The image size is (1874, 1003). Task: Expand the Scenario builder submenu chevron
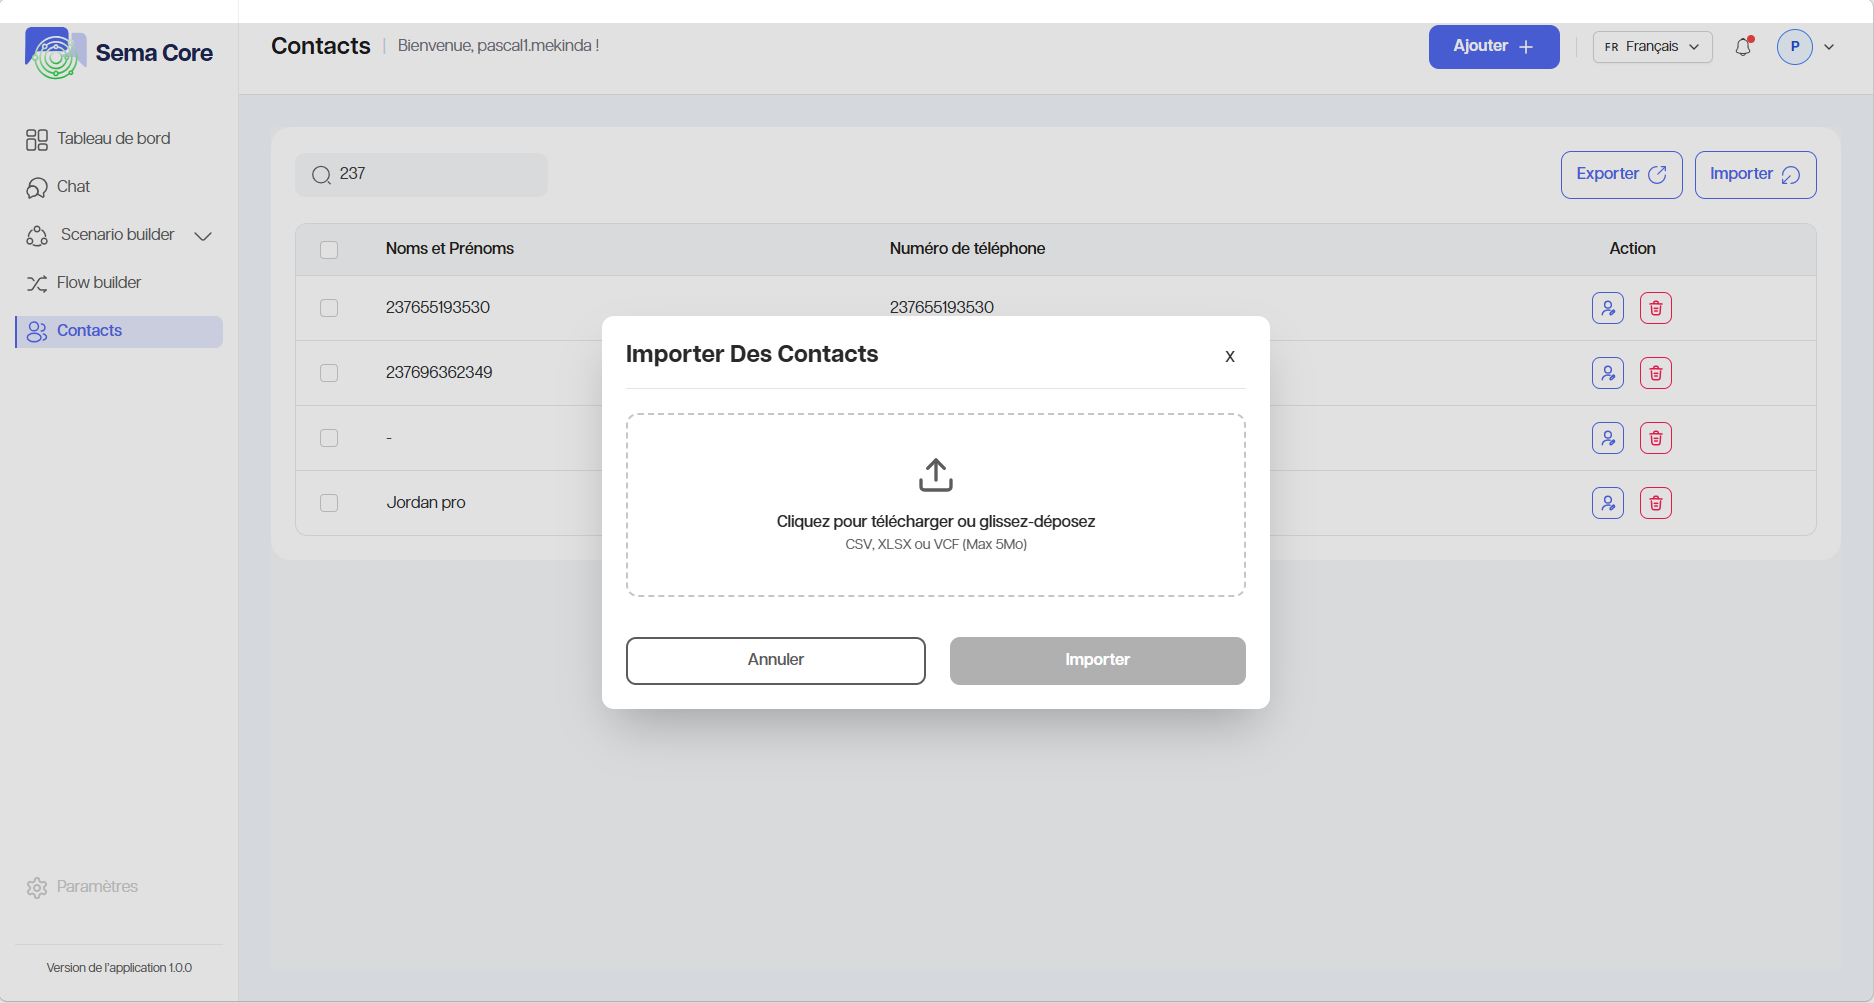[203, 236]
